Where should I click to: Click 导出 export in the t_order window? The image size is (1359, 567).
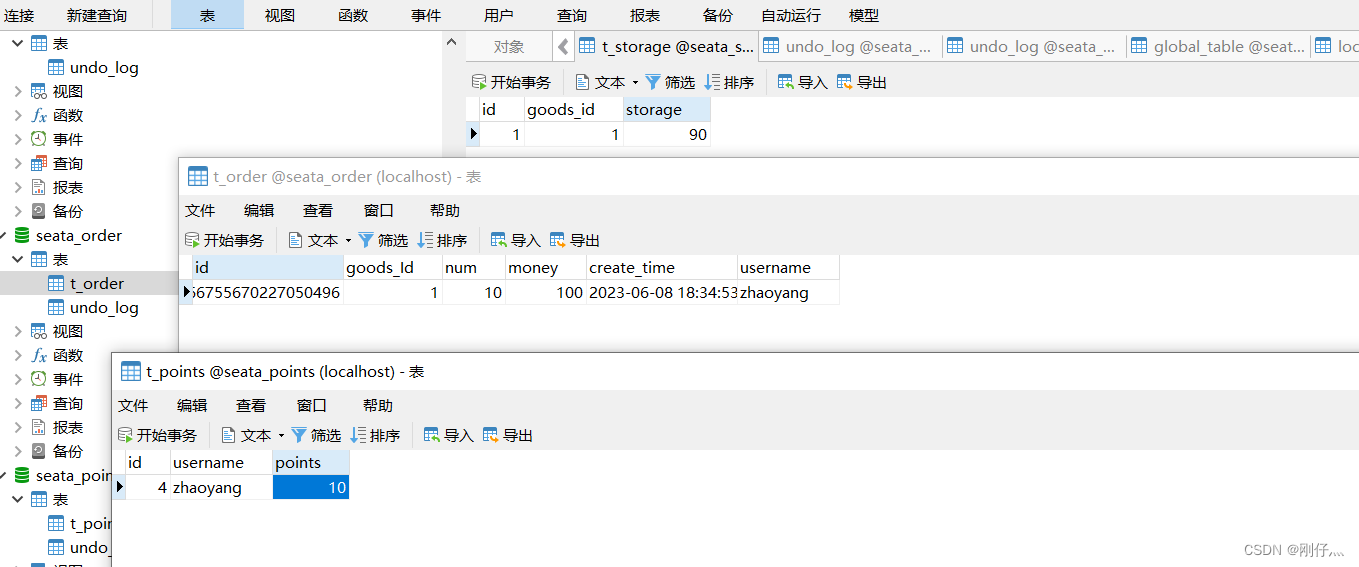coord(574,240)
